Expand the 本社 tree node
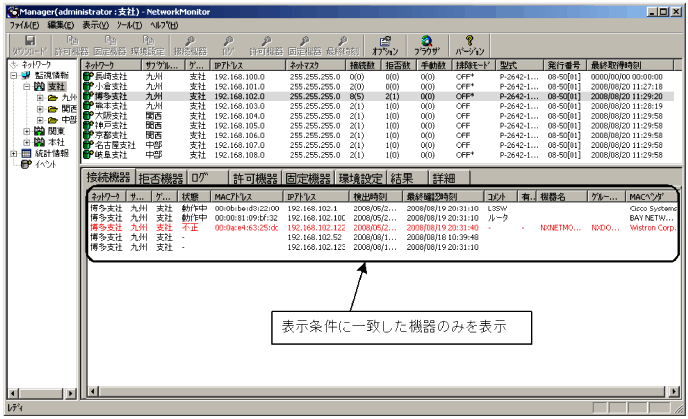The height and width of the screenshot is (419, 688). [27, 142]
